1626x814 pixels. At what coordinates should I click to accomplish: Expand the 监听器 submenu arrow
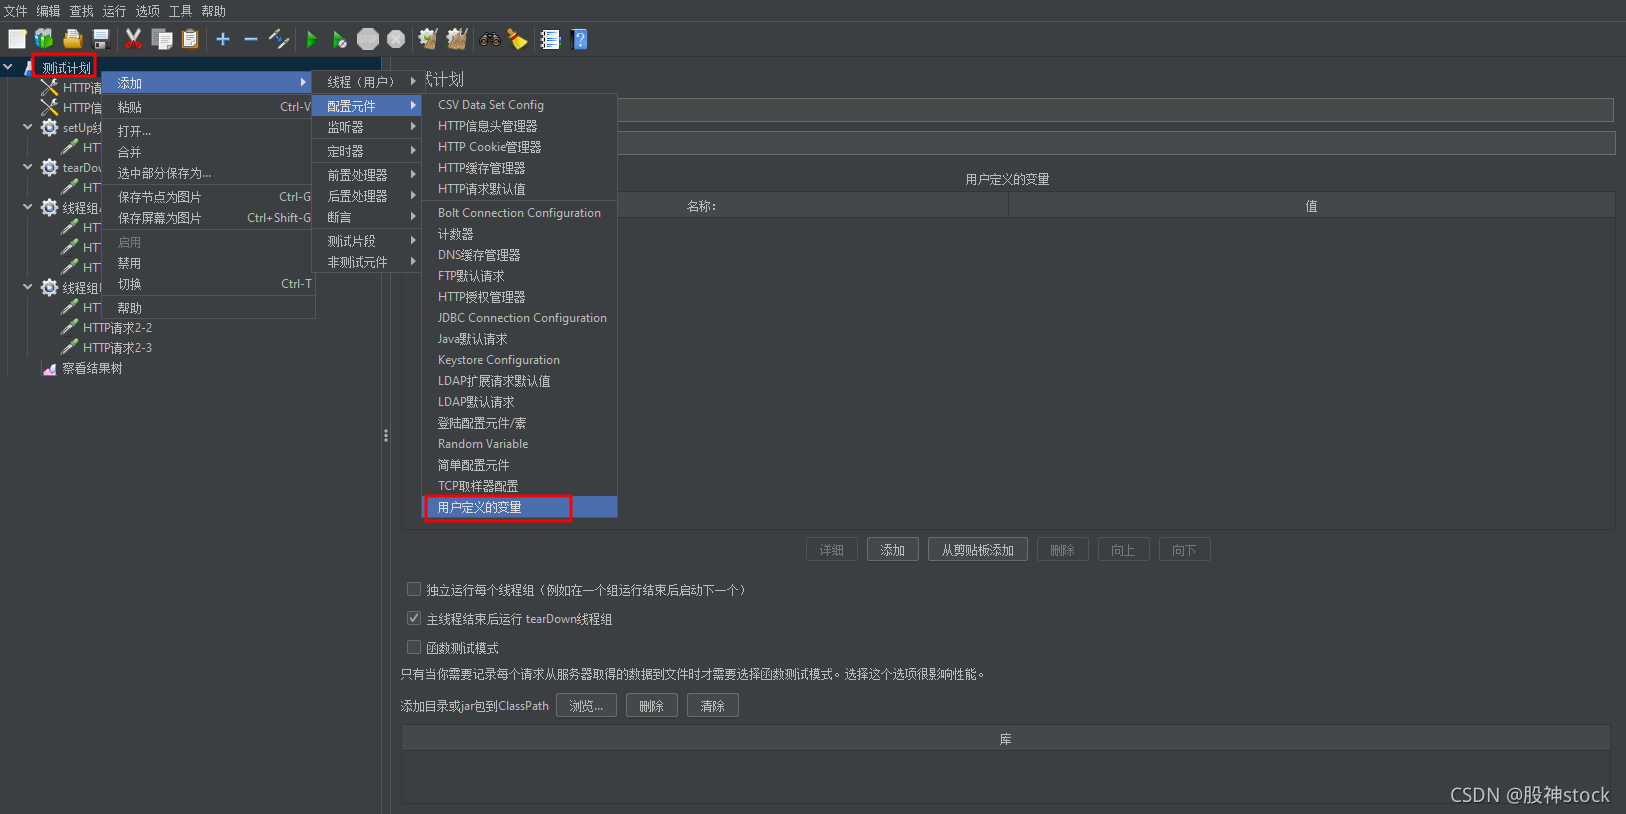(x=413, y=127)
